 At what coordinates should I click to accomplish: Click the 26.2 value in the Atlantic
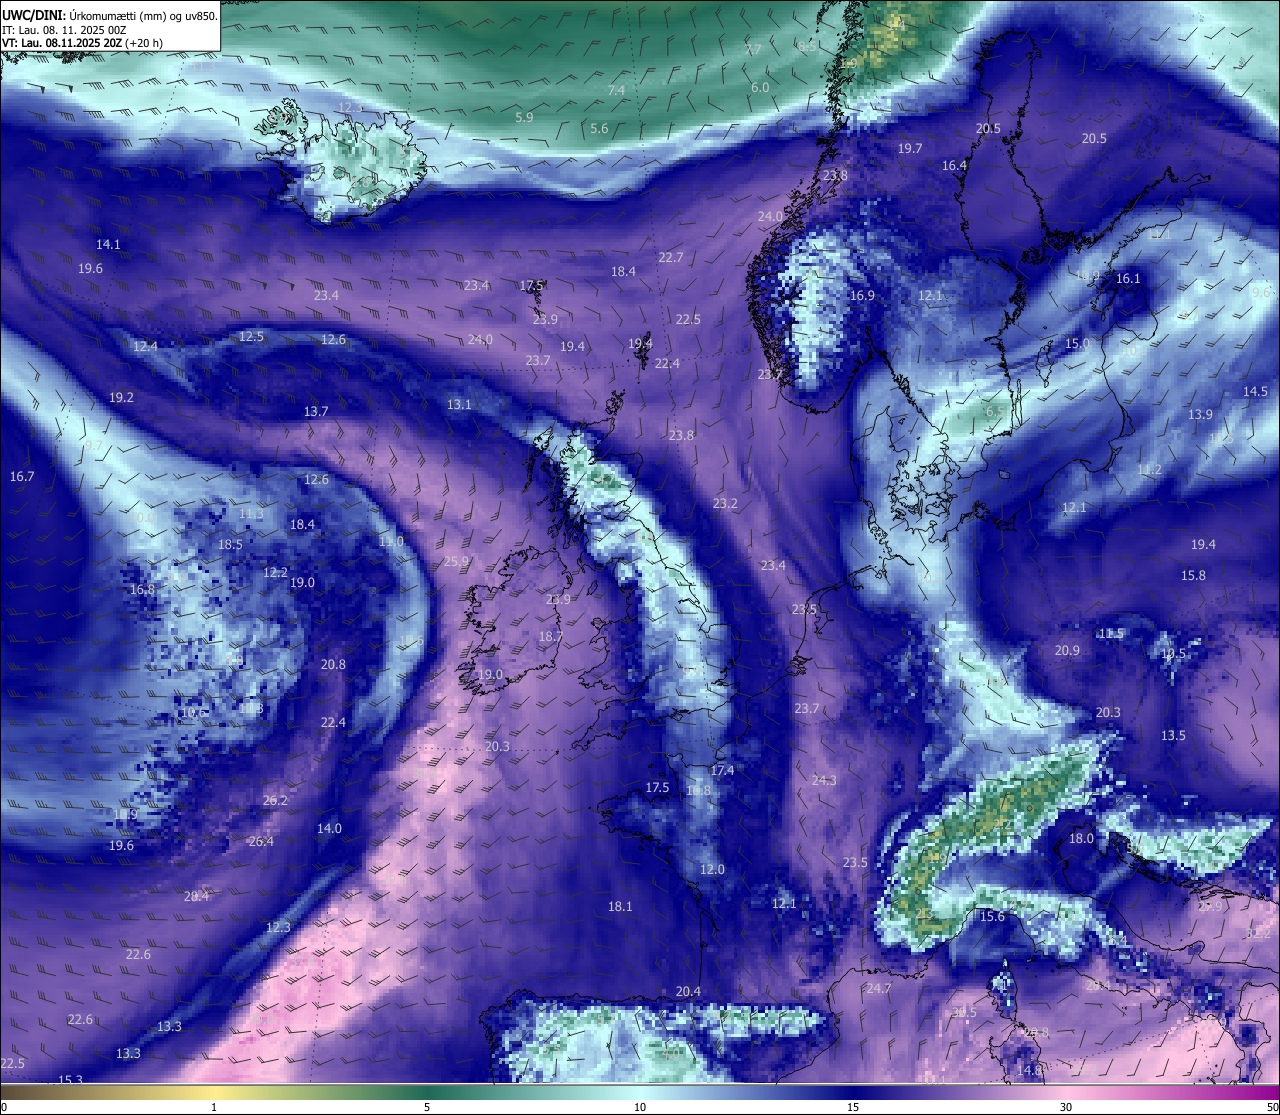click(275, 800)
